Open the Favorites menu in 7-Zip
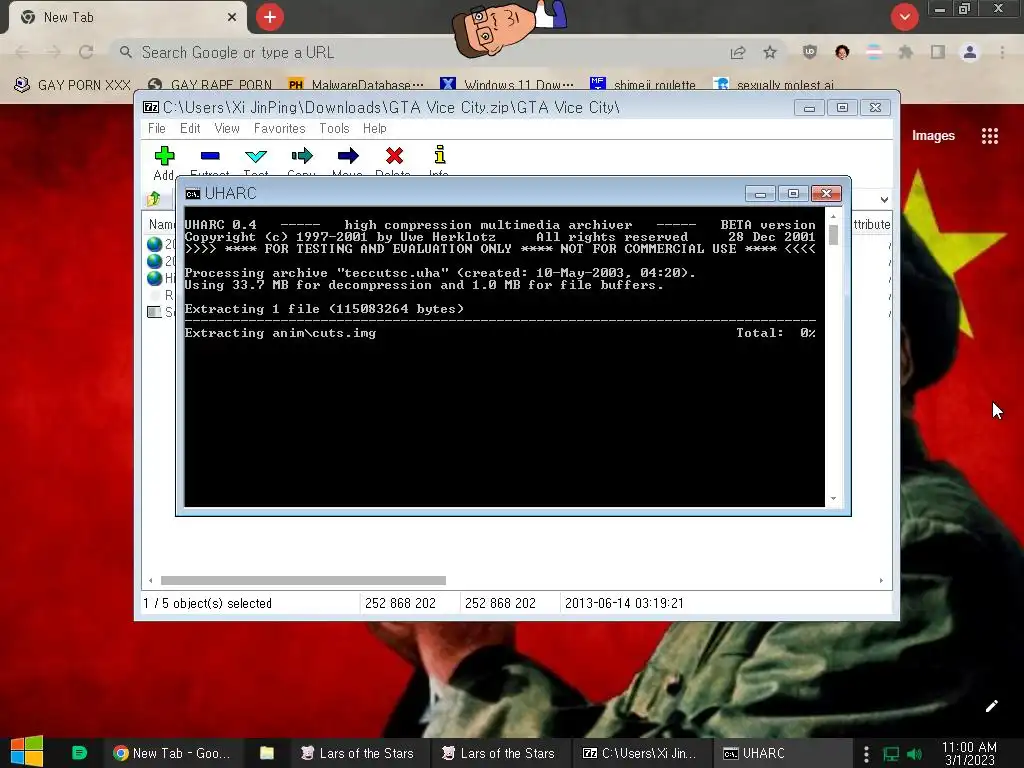This screenshot has width=1024, height=768. pyautogui.click(x=280, y=128)
